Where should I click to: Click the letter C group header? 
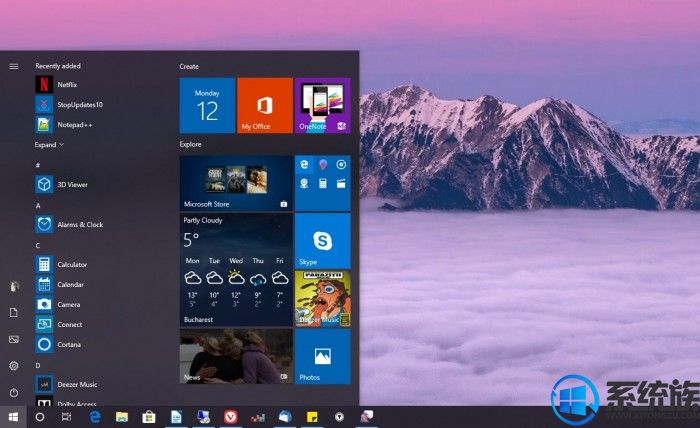(x=38, y=245)
